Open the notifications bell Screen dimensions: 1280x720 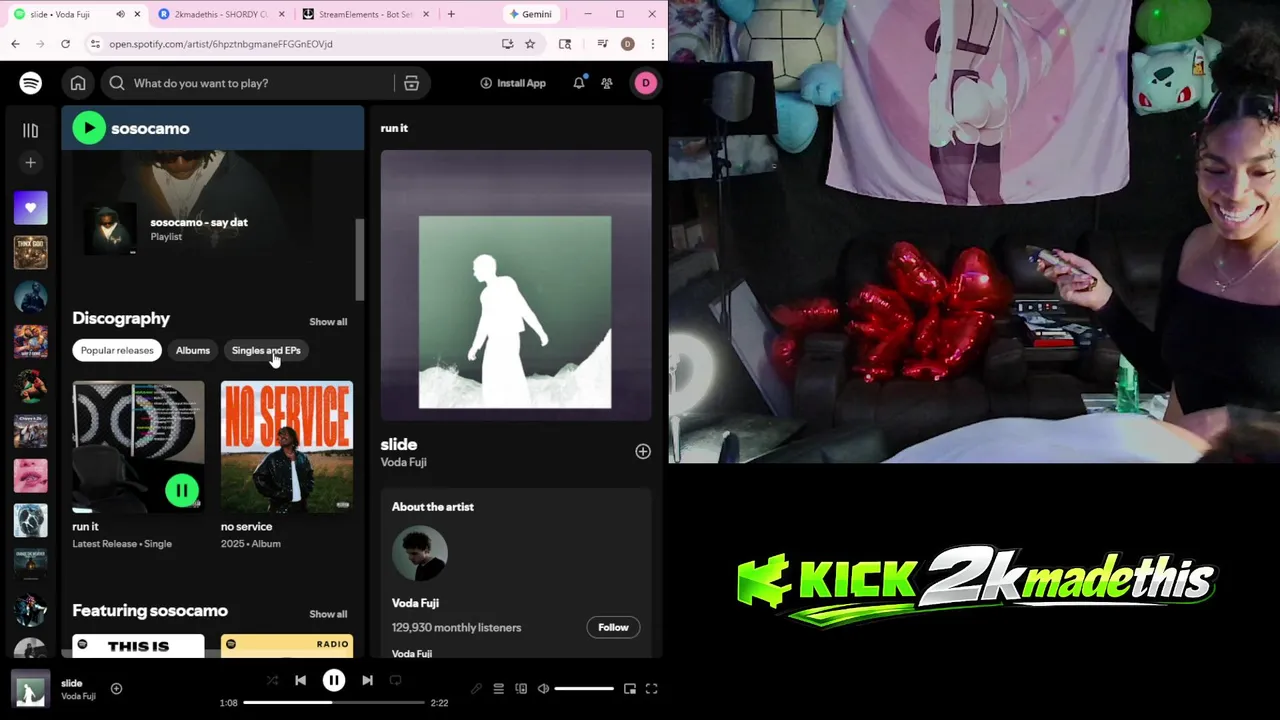click(578, 83)
